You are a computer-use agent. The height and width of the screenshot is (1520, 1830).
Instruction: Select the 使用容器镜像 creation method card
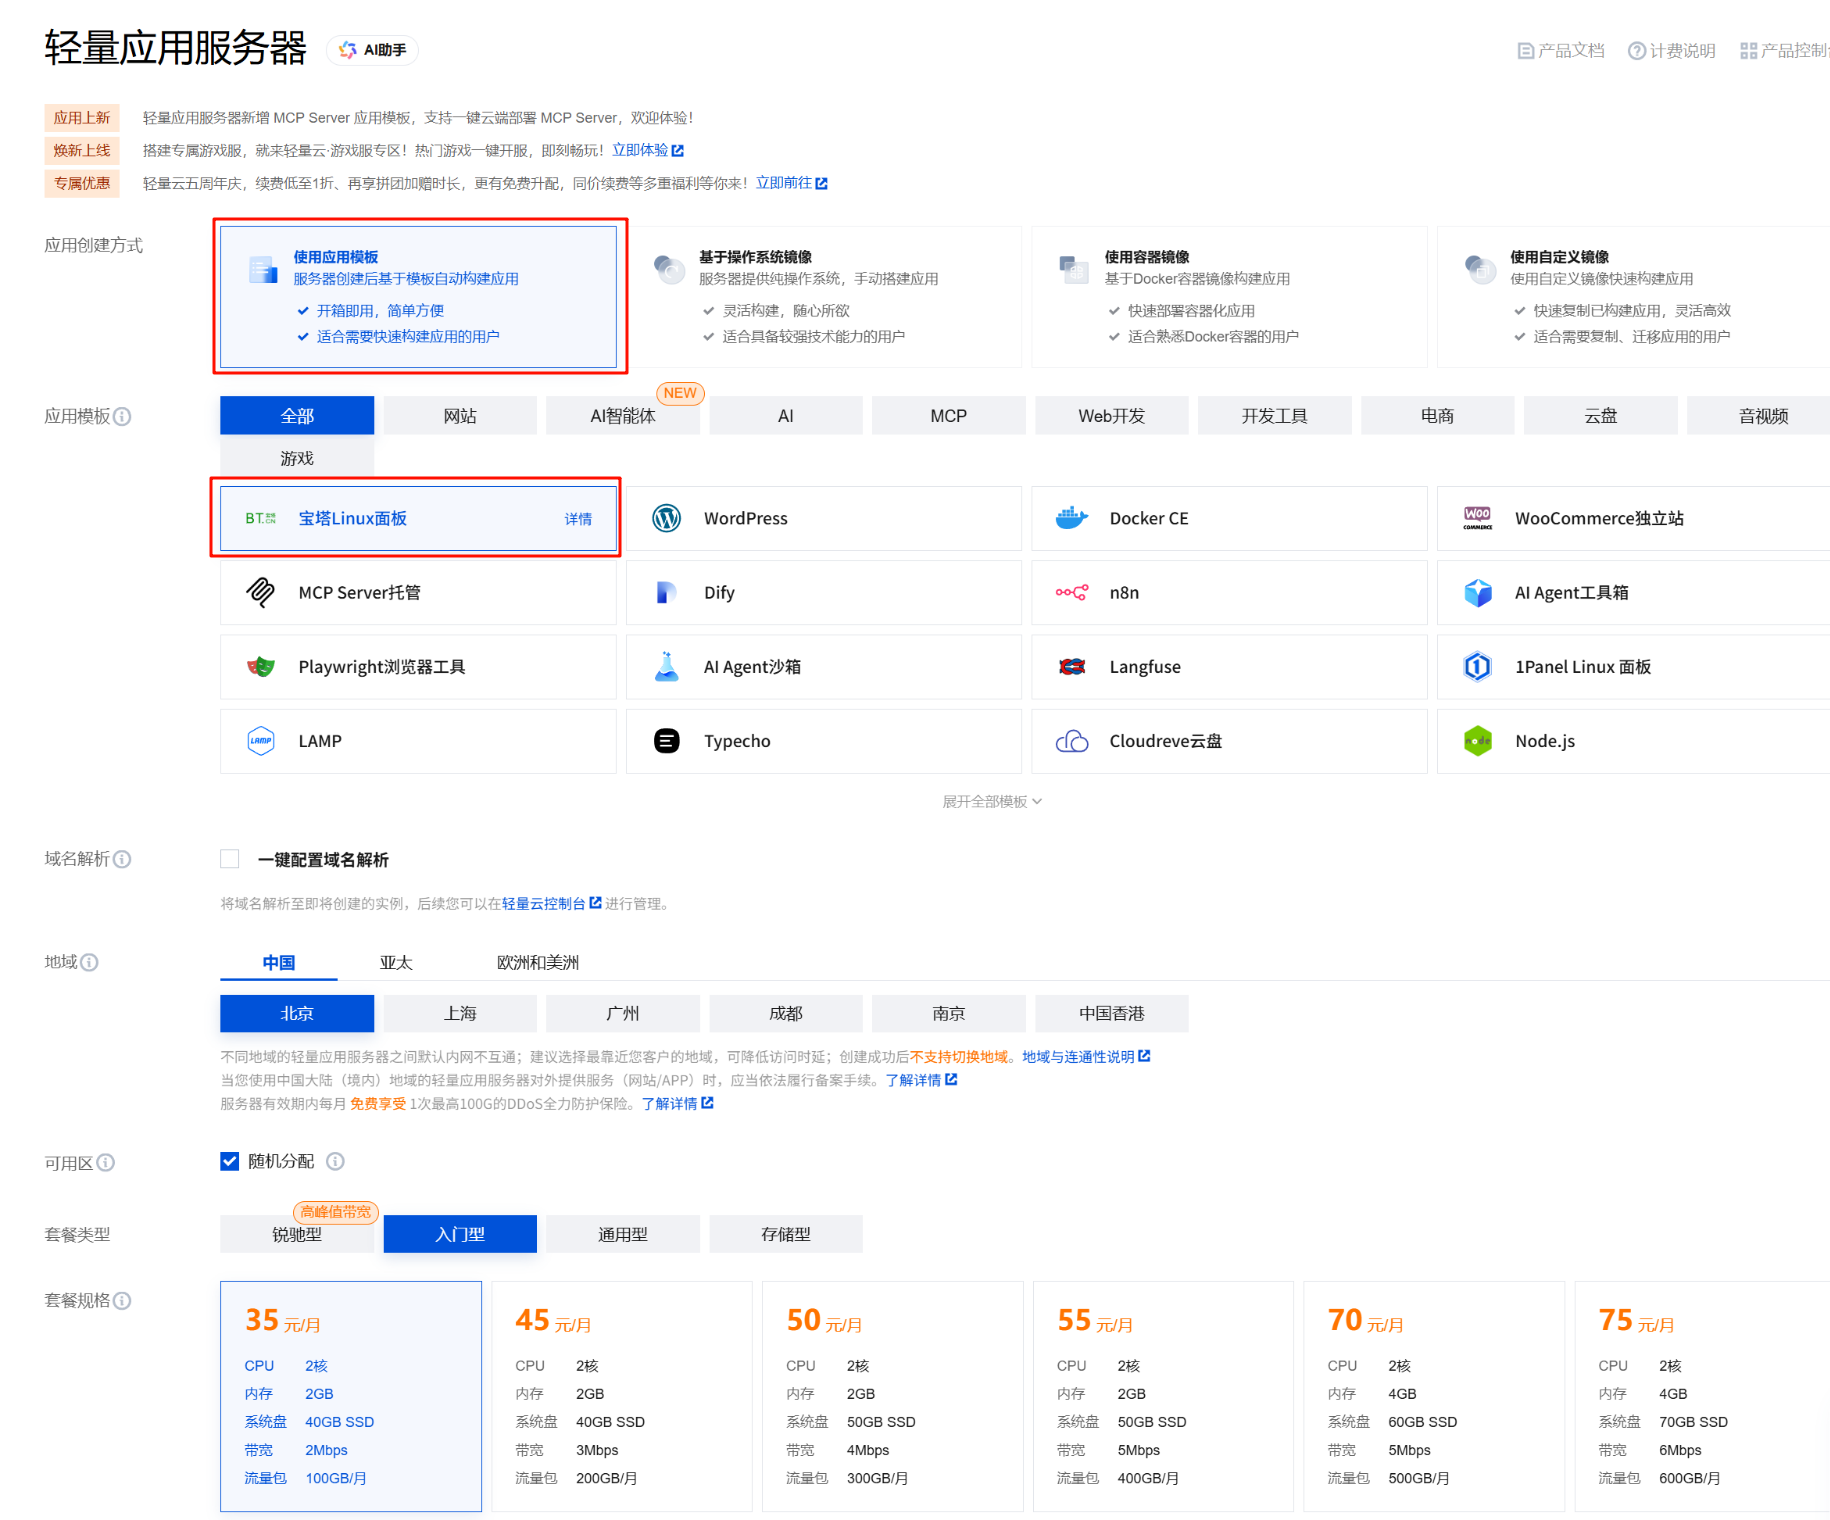(x=1229, y=296)
